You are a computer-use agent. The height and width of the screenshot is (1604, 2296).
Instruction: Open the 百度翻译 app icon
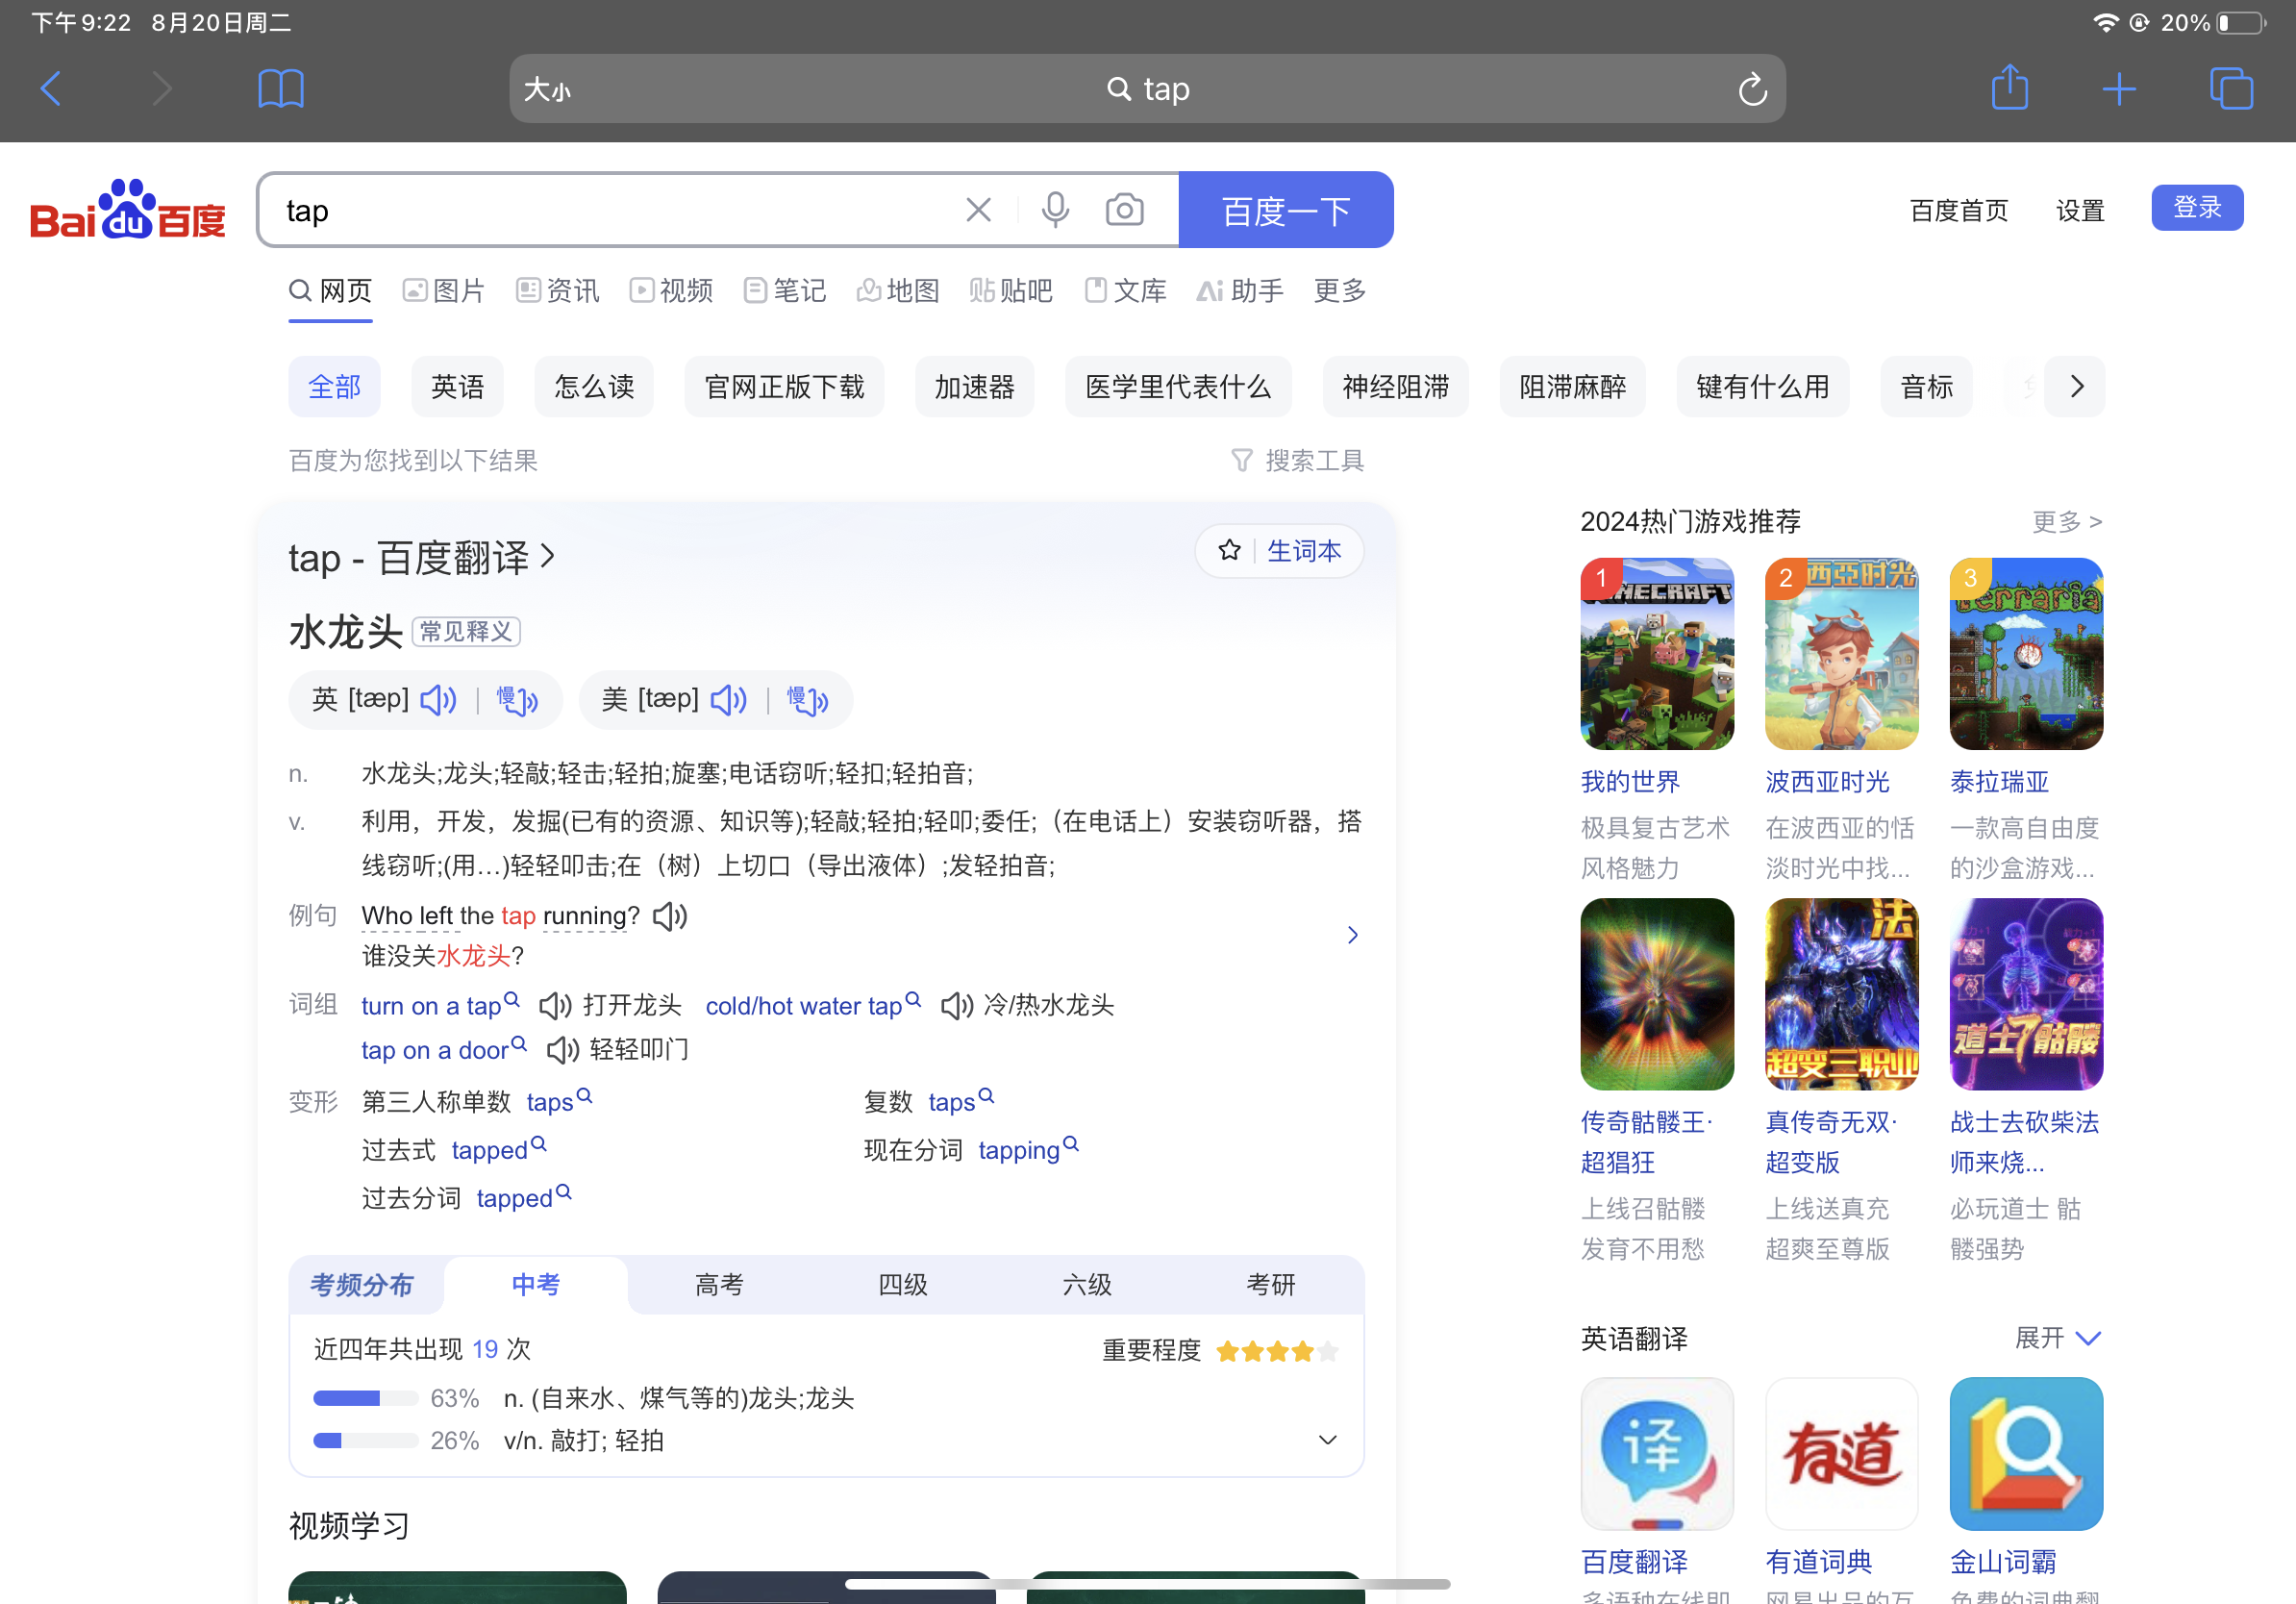(x=1656, y=1453)
